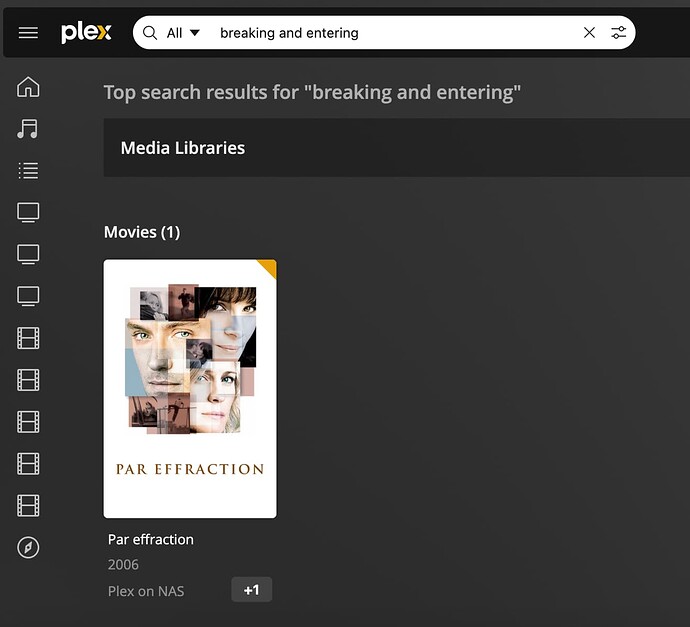
Task: Click the 2006 year text
Action: pyautogui.click(x=123, y=565)
